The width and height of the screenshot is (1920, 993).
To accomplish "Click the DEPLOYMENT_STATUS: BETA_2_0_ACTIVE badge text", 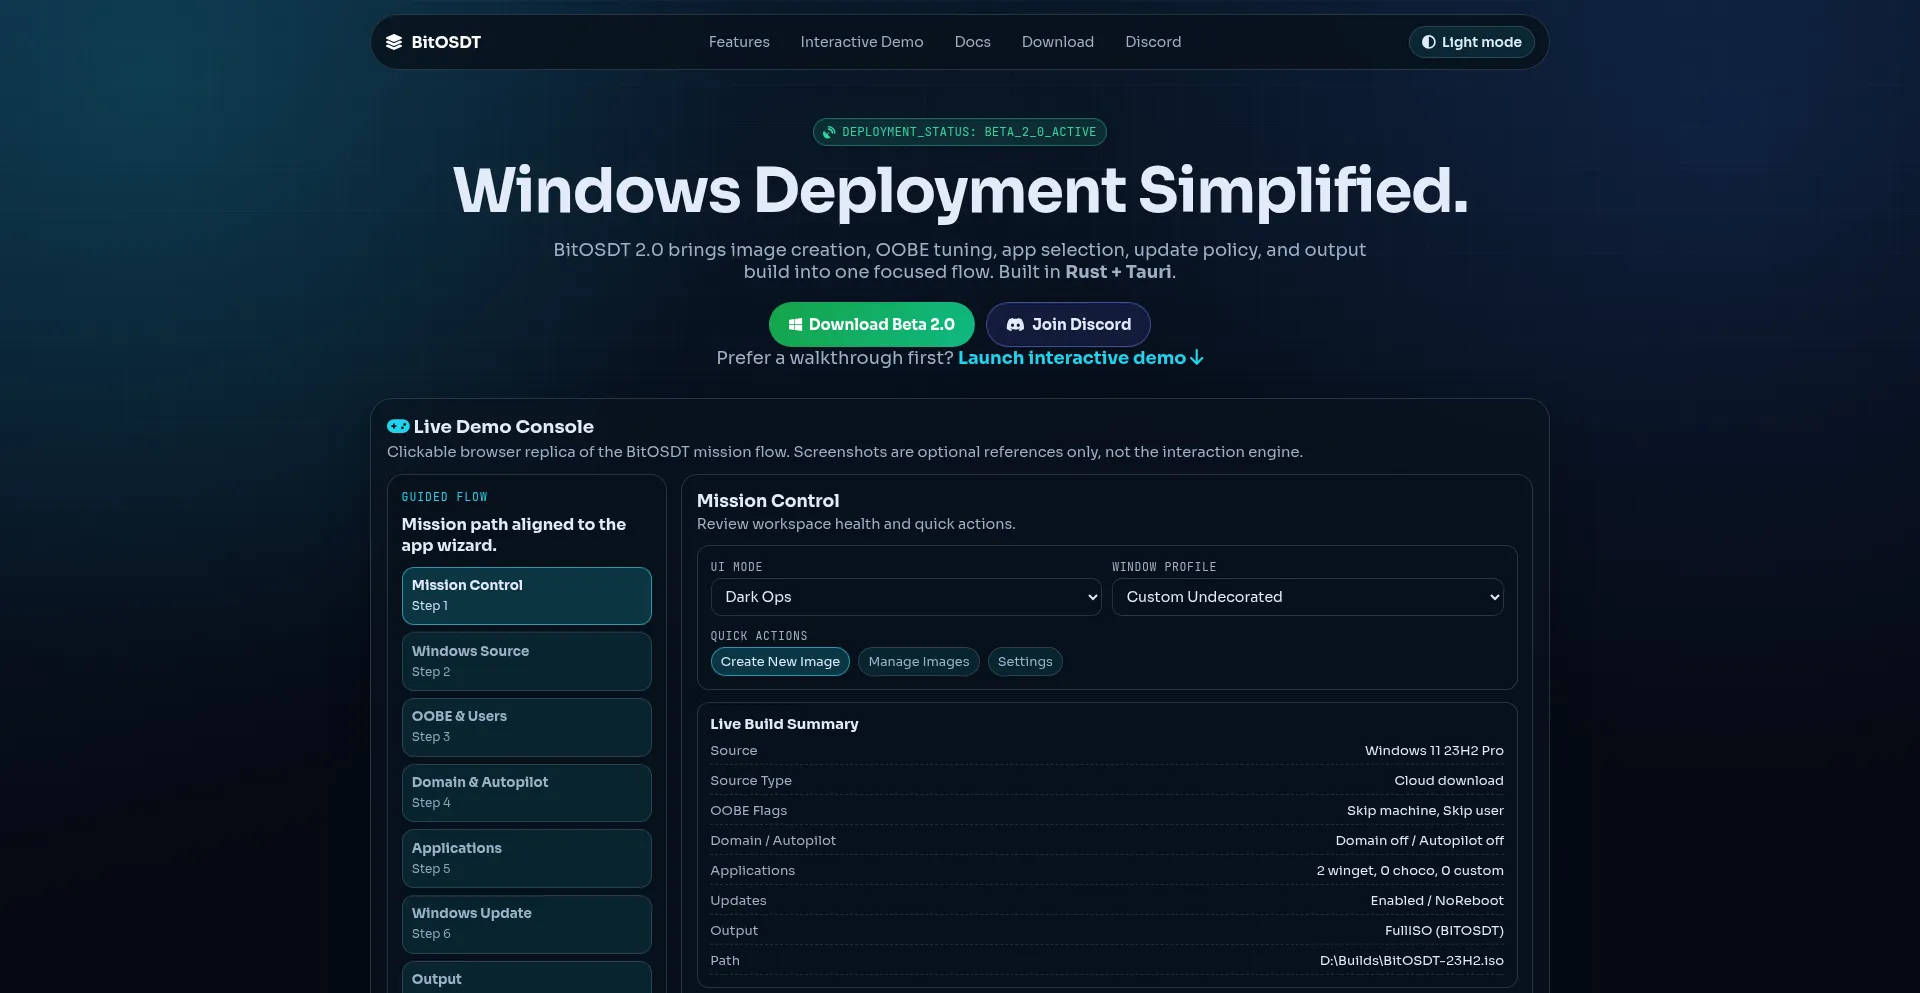I will (969, 132).
